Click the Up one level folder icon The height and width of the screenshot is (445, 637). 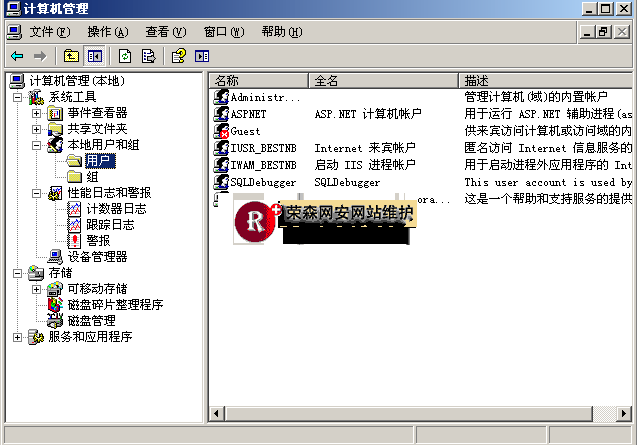click(x=71, y=56)
